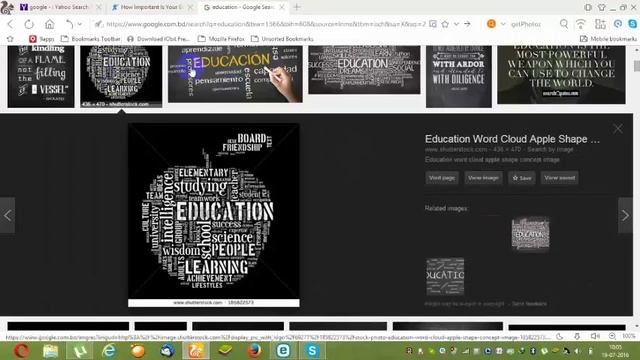
Task: Open the Mozilla Firefox bookmarks folder
Action: coord(221,39)
